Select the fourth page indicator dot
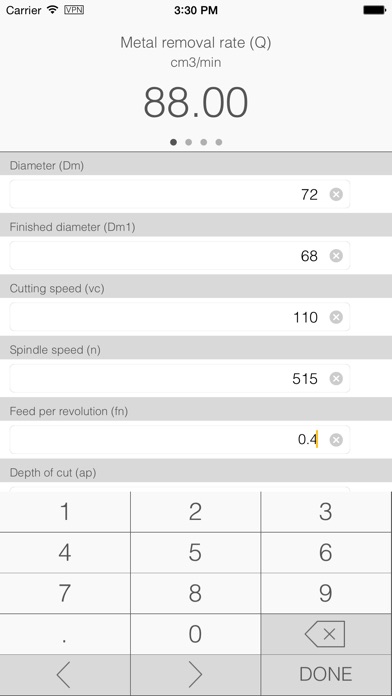 pyautogui.click(x=219, y=142)
